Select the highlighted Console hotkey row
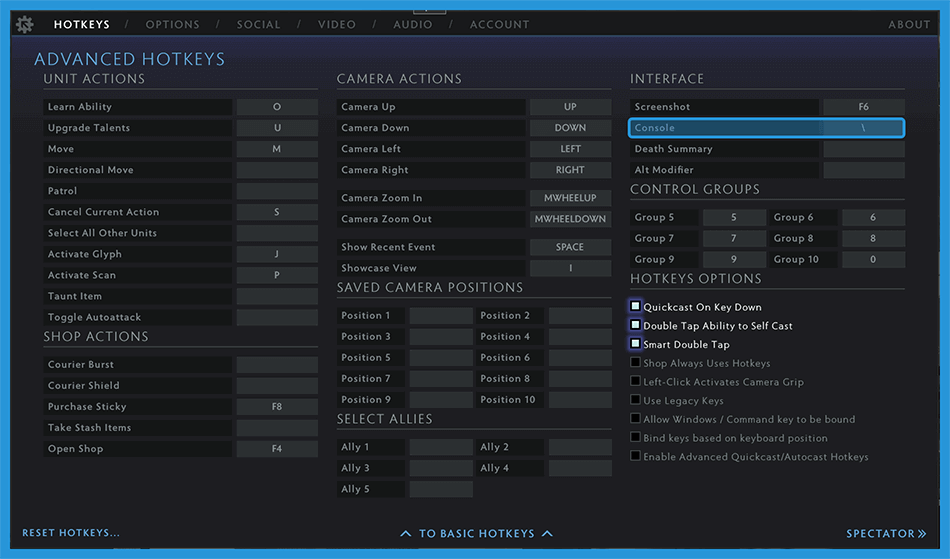Screen dimensions: 950x559 pyautogui.click(x=767, y=128)
